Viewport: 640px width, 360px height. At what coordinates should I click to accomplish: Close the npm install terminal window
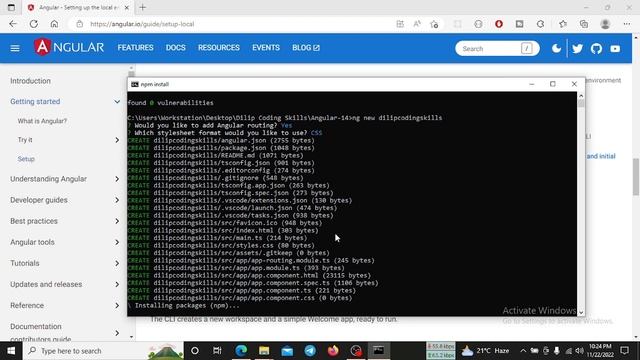(x=574, y=84)
